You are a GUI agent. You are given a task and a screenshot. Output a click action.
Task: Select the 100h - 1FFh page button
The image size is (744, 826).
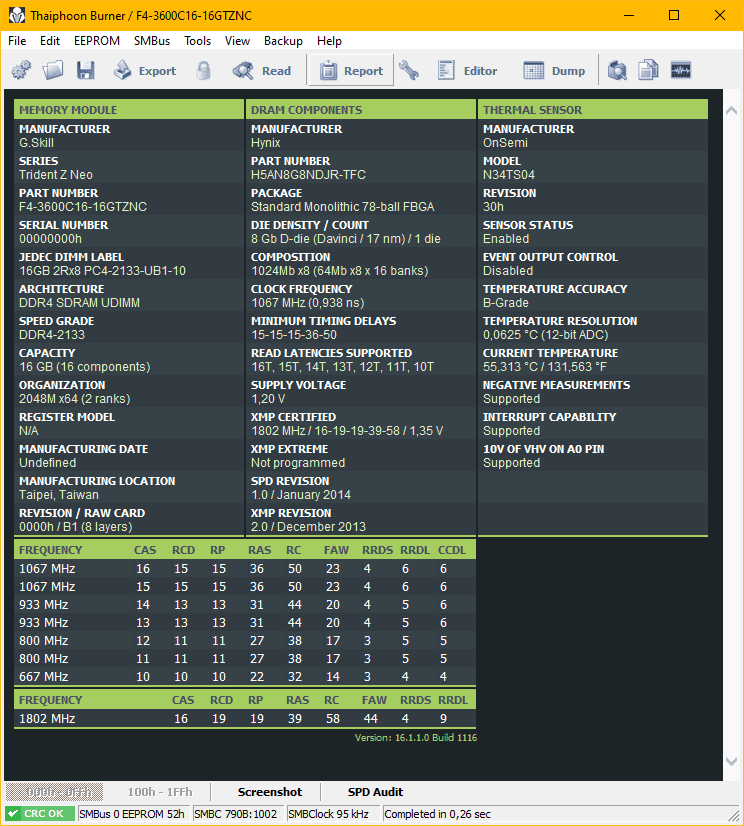pos(160,792)
